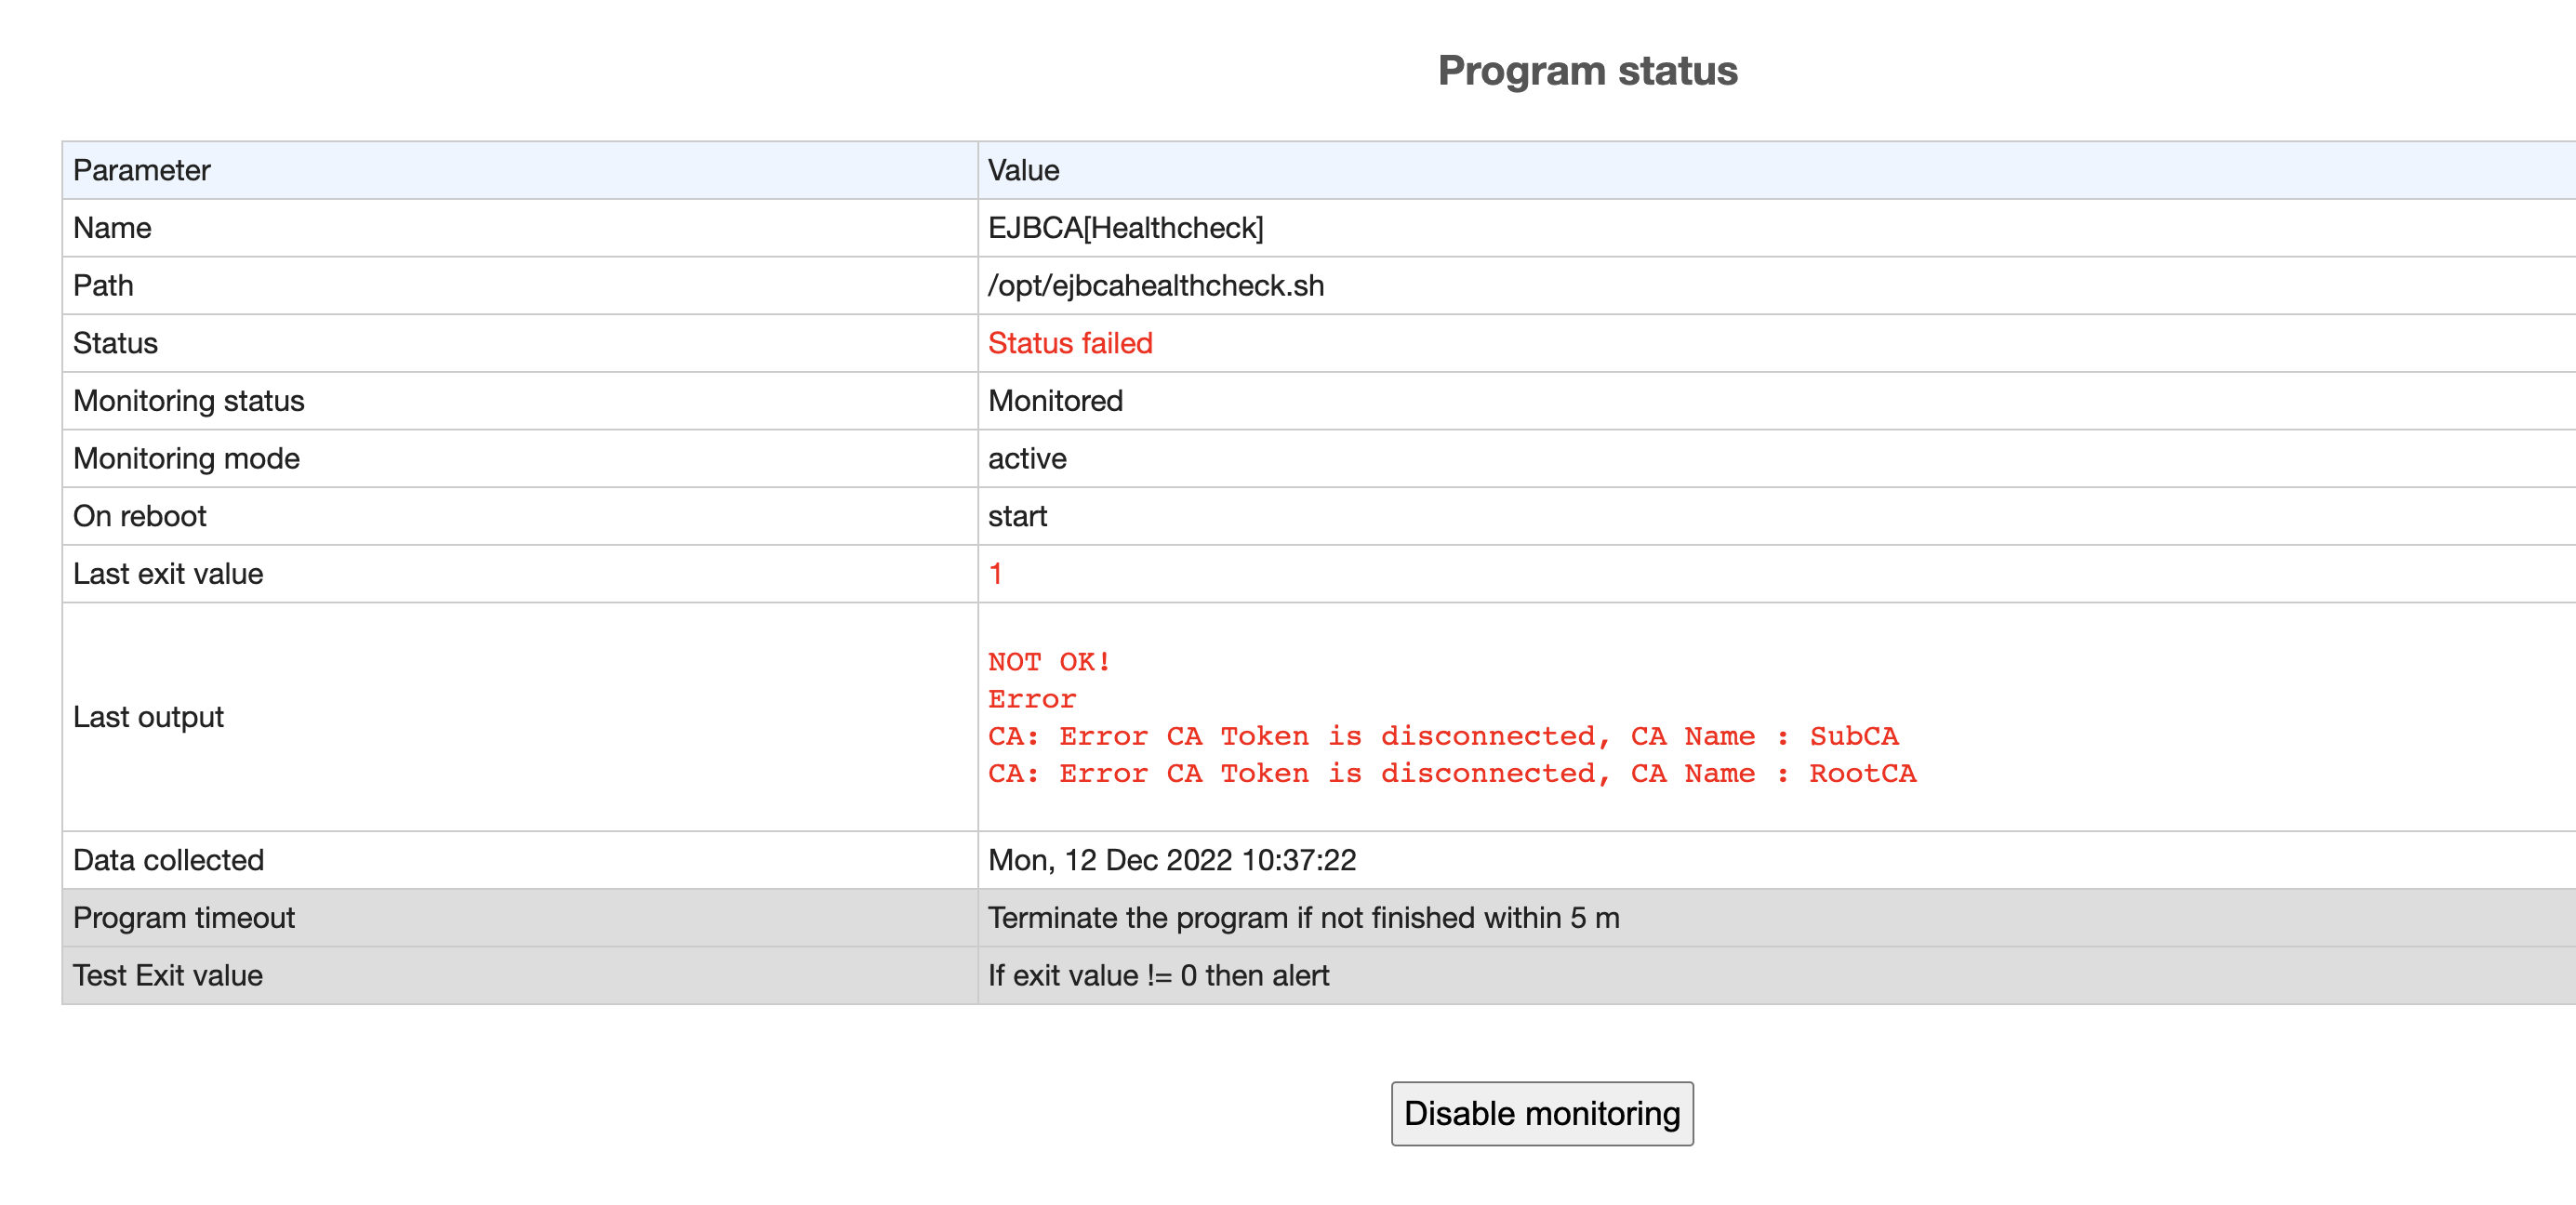2576x1205 pixels.
Task: Select the red Status failed text
Action: click(x=1070, y=343)
